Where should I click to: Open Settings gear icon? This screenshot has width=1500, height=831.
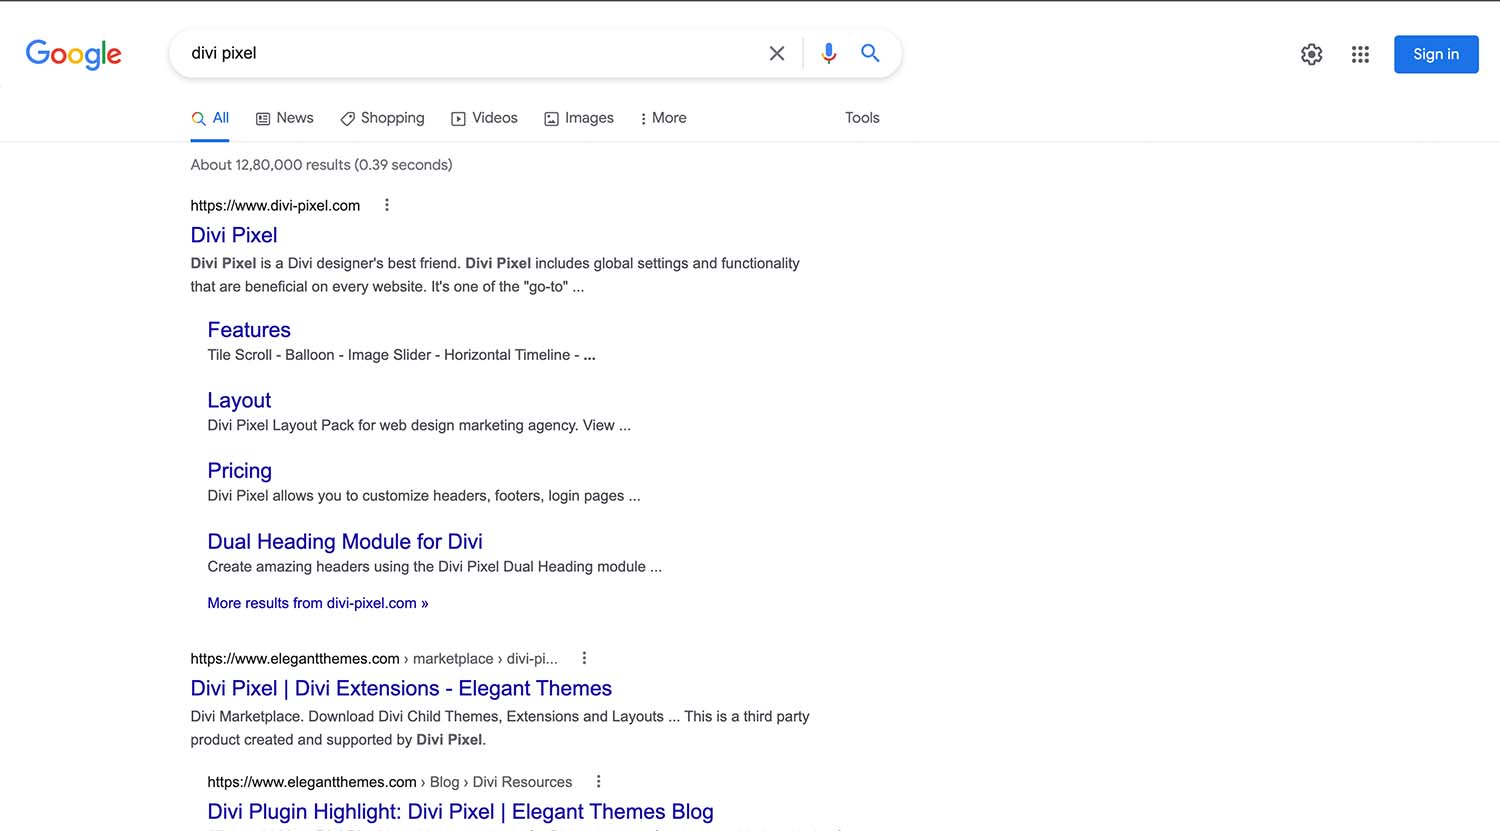click(x=1311, y=55)
